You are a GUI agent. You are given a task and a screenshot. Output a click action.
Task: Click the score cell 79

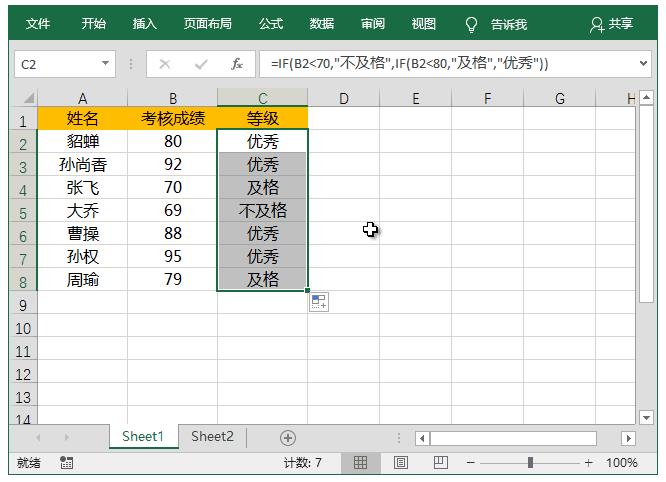[172, 279]
